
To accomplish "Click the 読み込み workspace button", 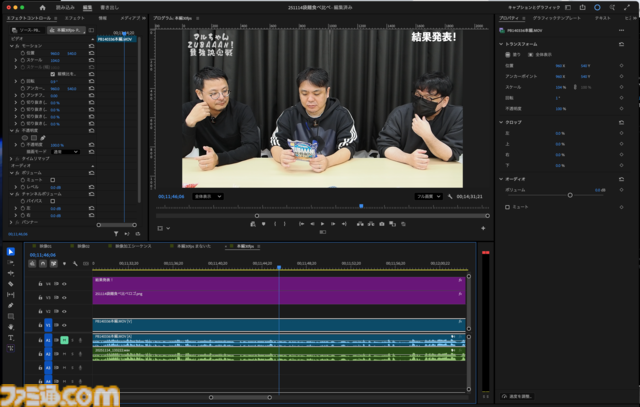I will coord(64,7).
